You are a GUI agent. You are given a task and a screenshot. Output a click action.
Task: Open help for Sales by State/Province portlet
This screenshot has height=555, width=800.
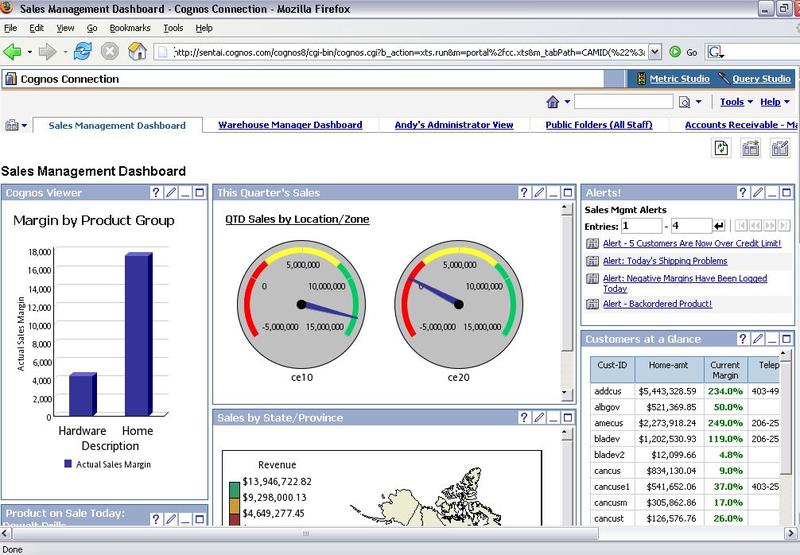[x=524, y=417]
